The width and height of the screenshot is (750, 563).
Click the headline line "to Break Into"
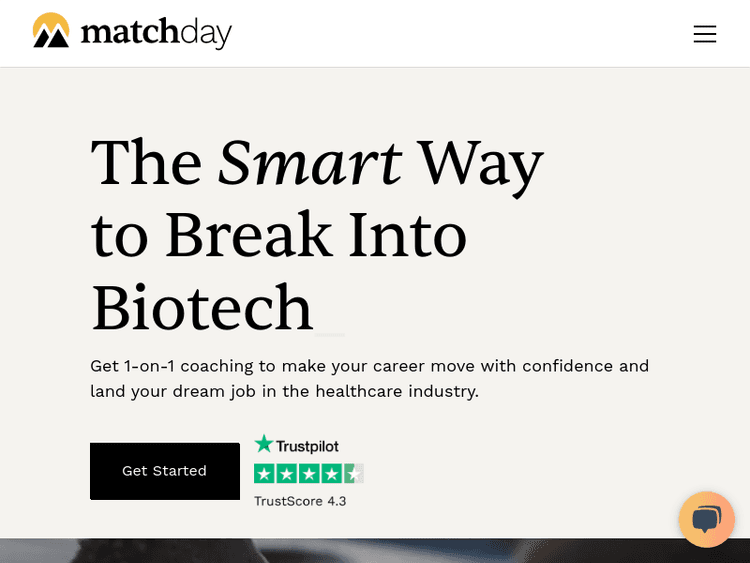279,235
